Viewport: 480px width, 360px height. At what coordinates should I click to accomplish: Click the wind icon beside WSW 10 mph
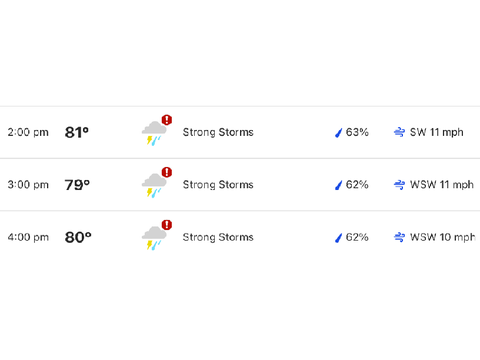coord(399,237)
